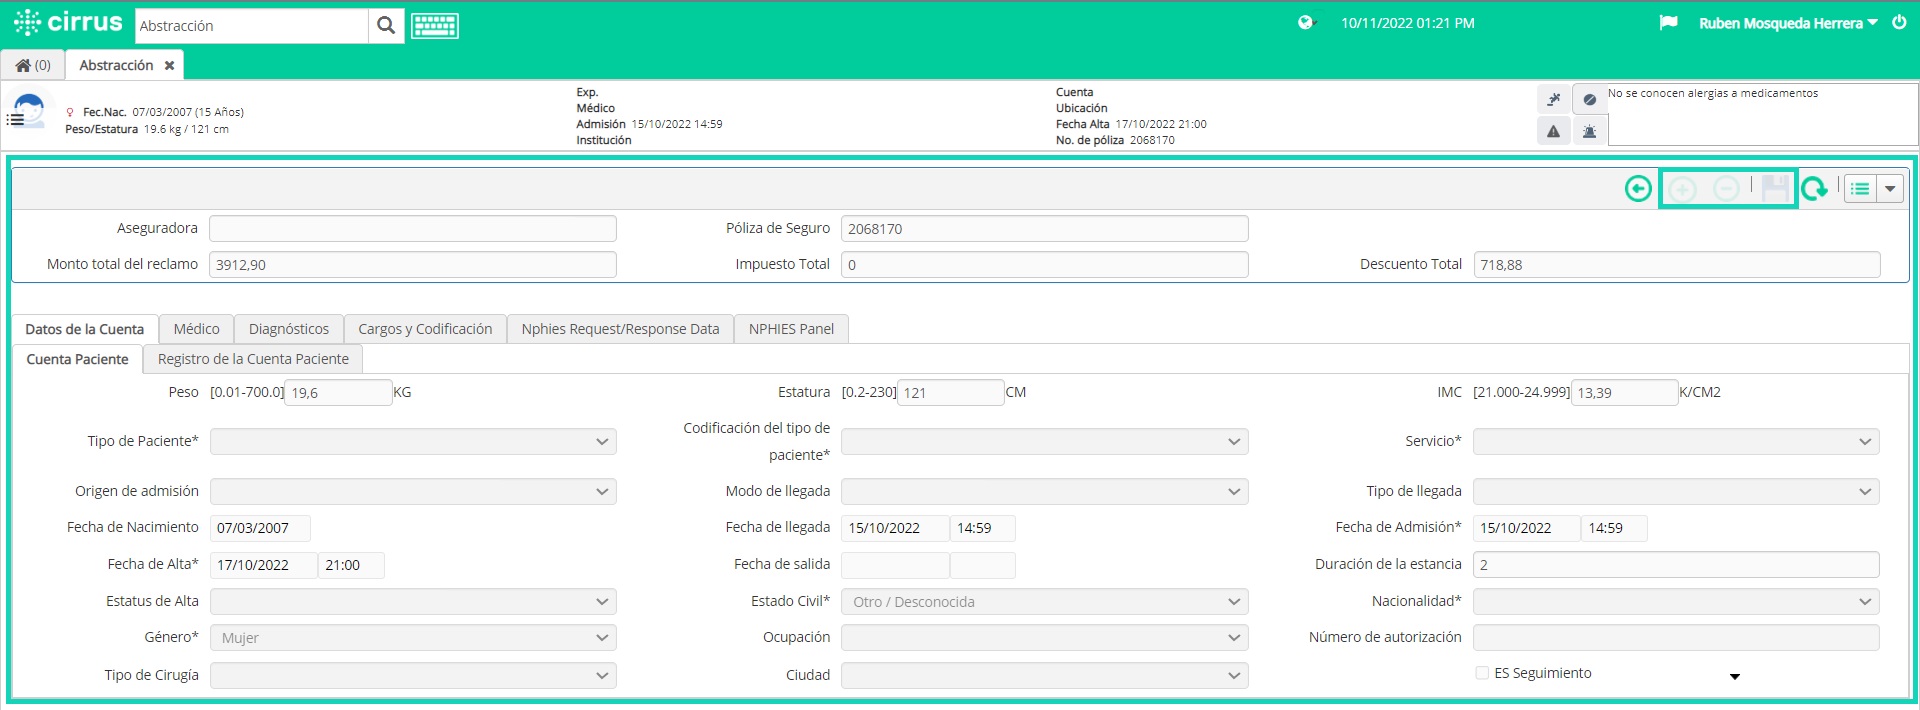Image resolution: width=1920 pixels, height=710 pixels.
Task: Click the emergency siren icon
Action: tap(1589, 131)
